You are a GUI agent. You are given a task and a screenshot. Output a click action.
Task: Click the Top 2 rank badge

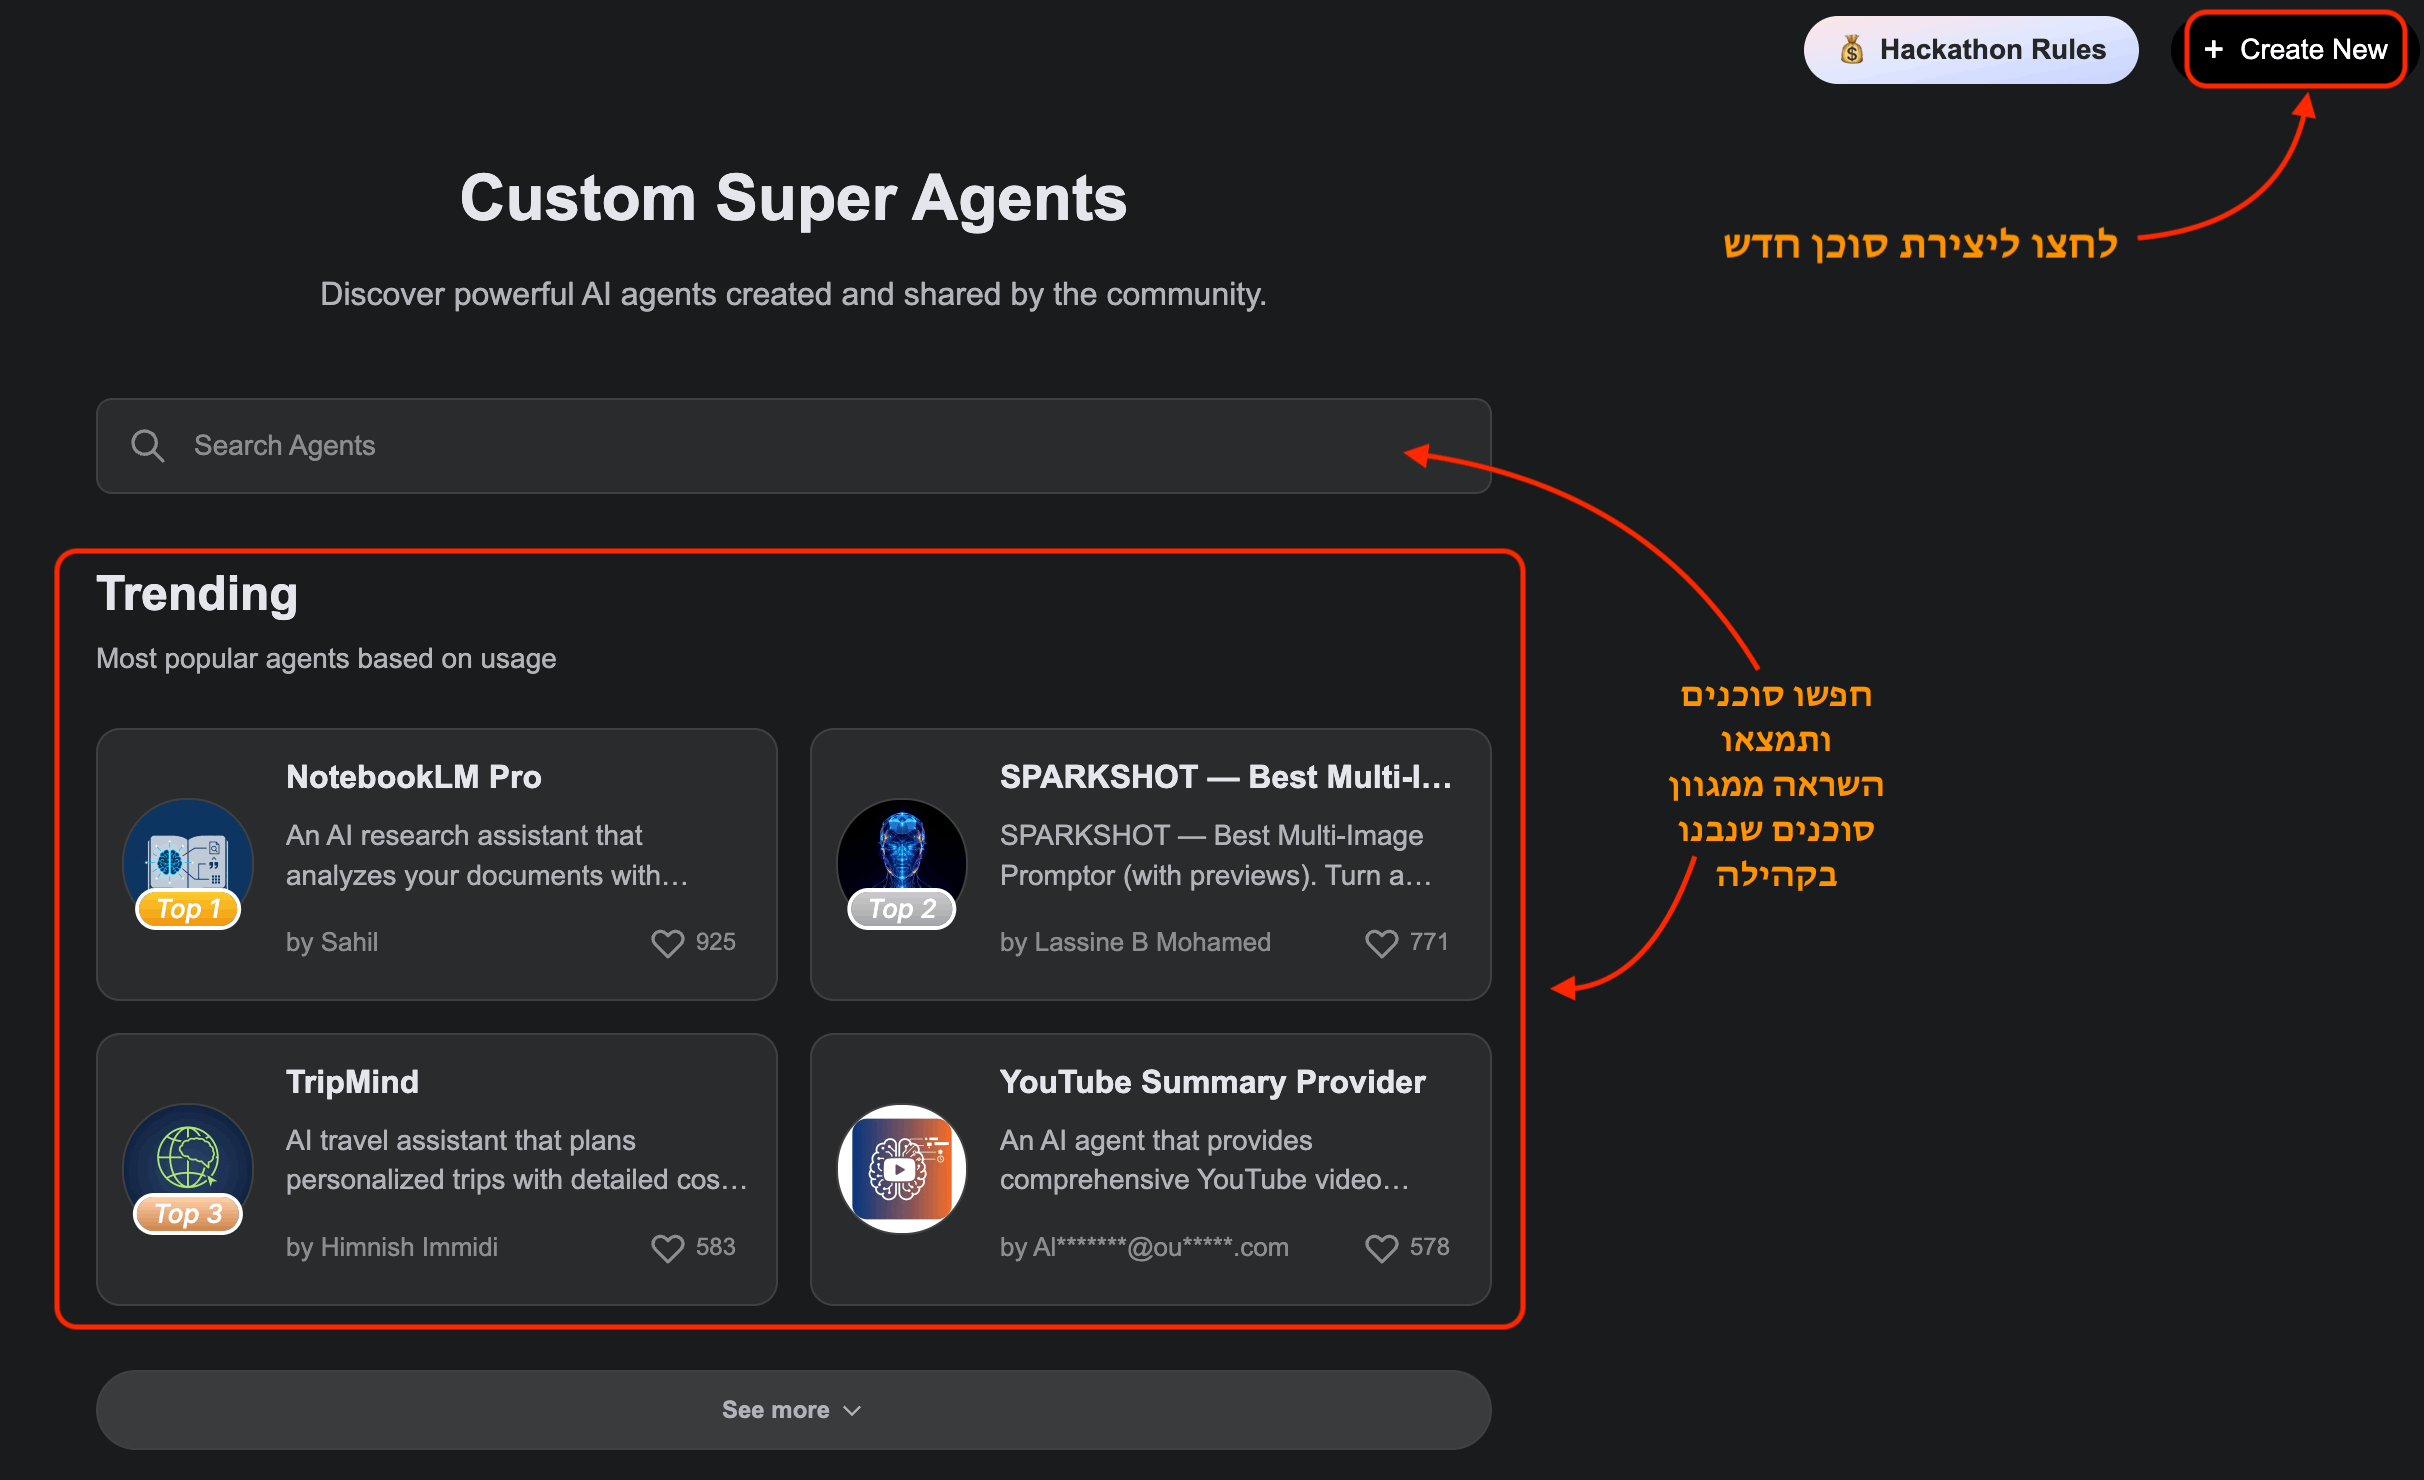coord(902,909)
